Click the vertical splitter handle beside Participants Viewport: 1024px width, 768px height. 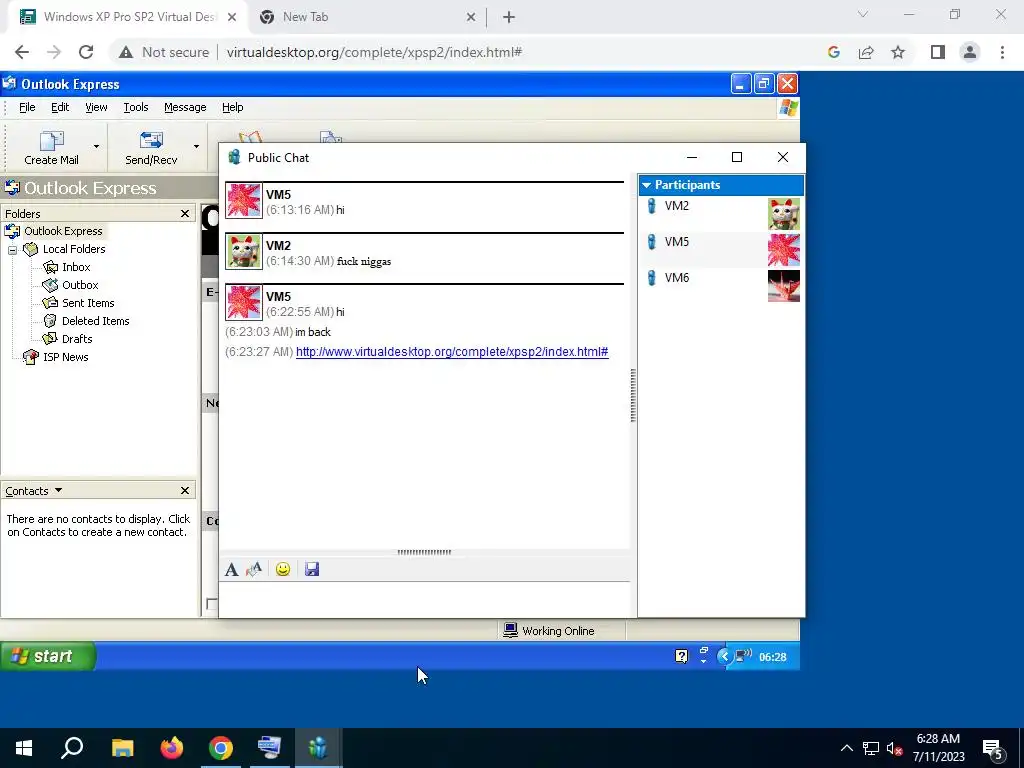(633, 396)
